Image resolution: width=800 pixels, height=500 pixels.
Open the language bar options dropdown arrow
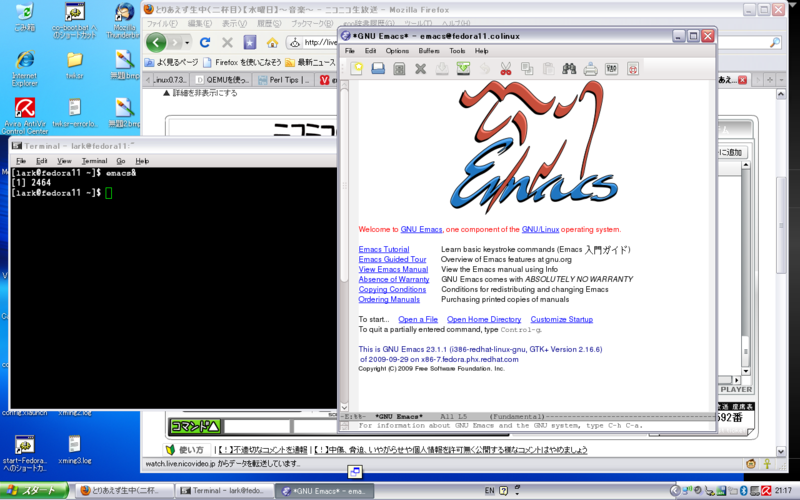(x=517, y=493)
